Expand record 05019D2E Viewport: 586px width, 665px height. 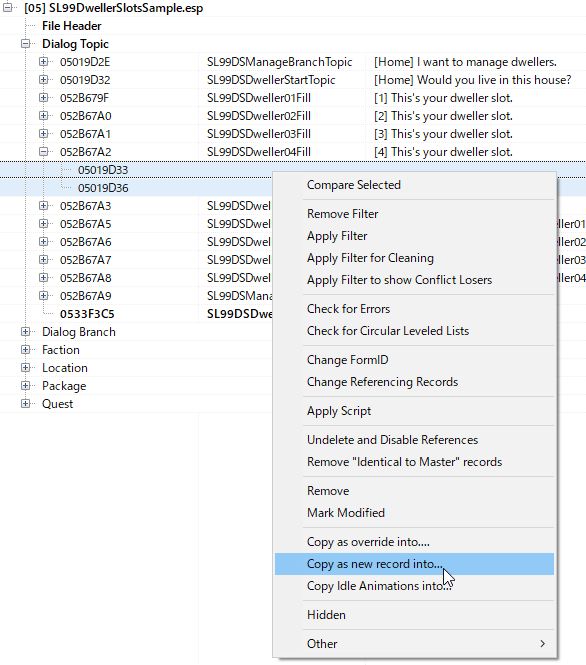point(43,61)
